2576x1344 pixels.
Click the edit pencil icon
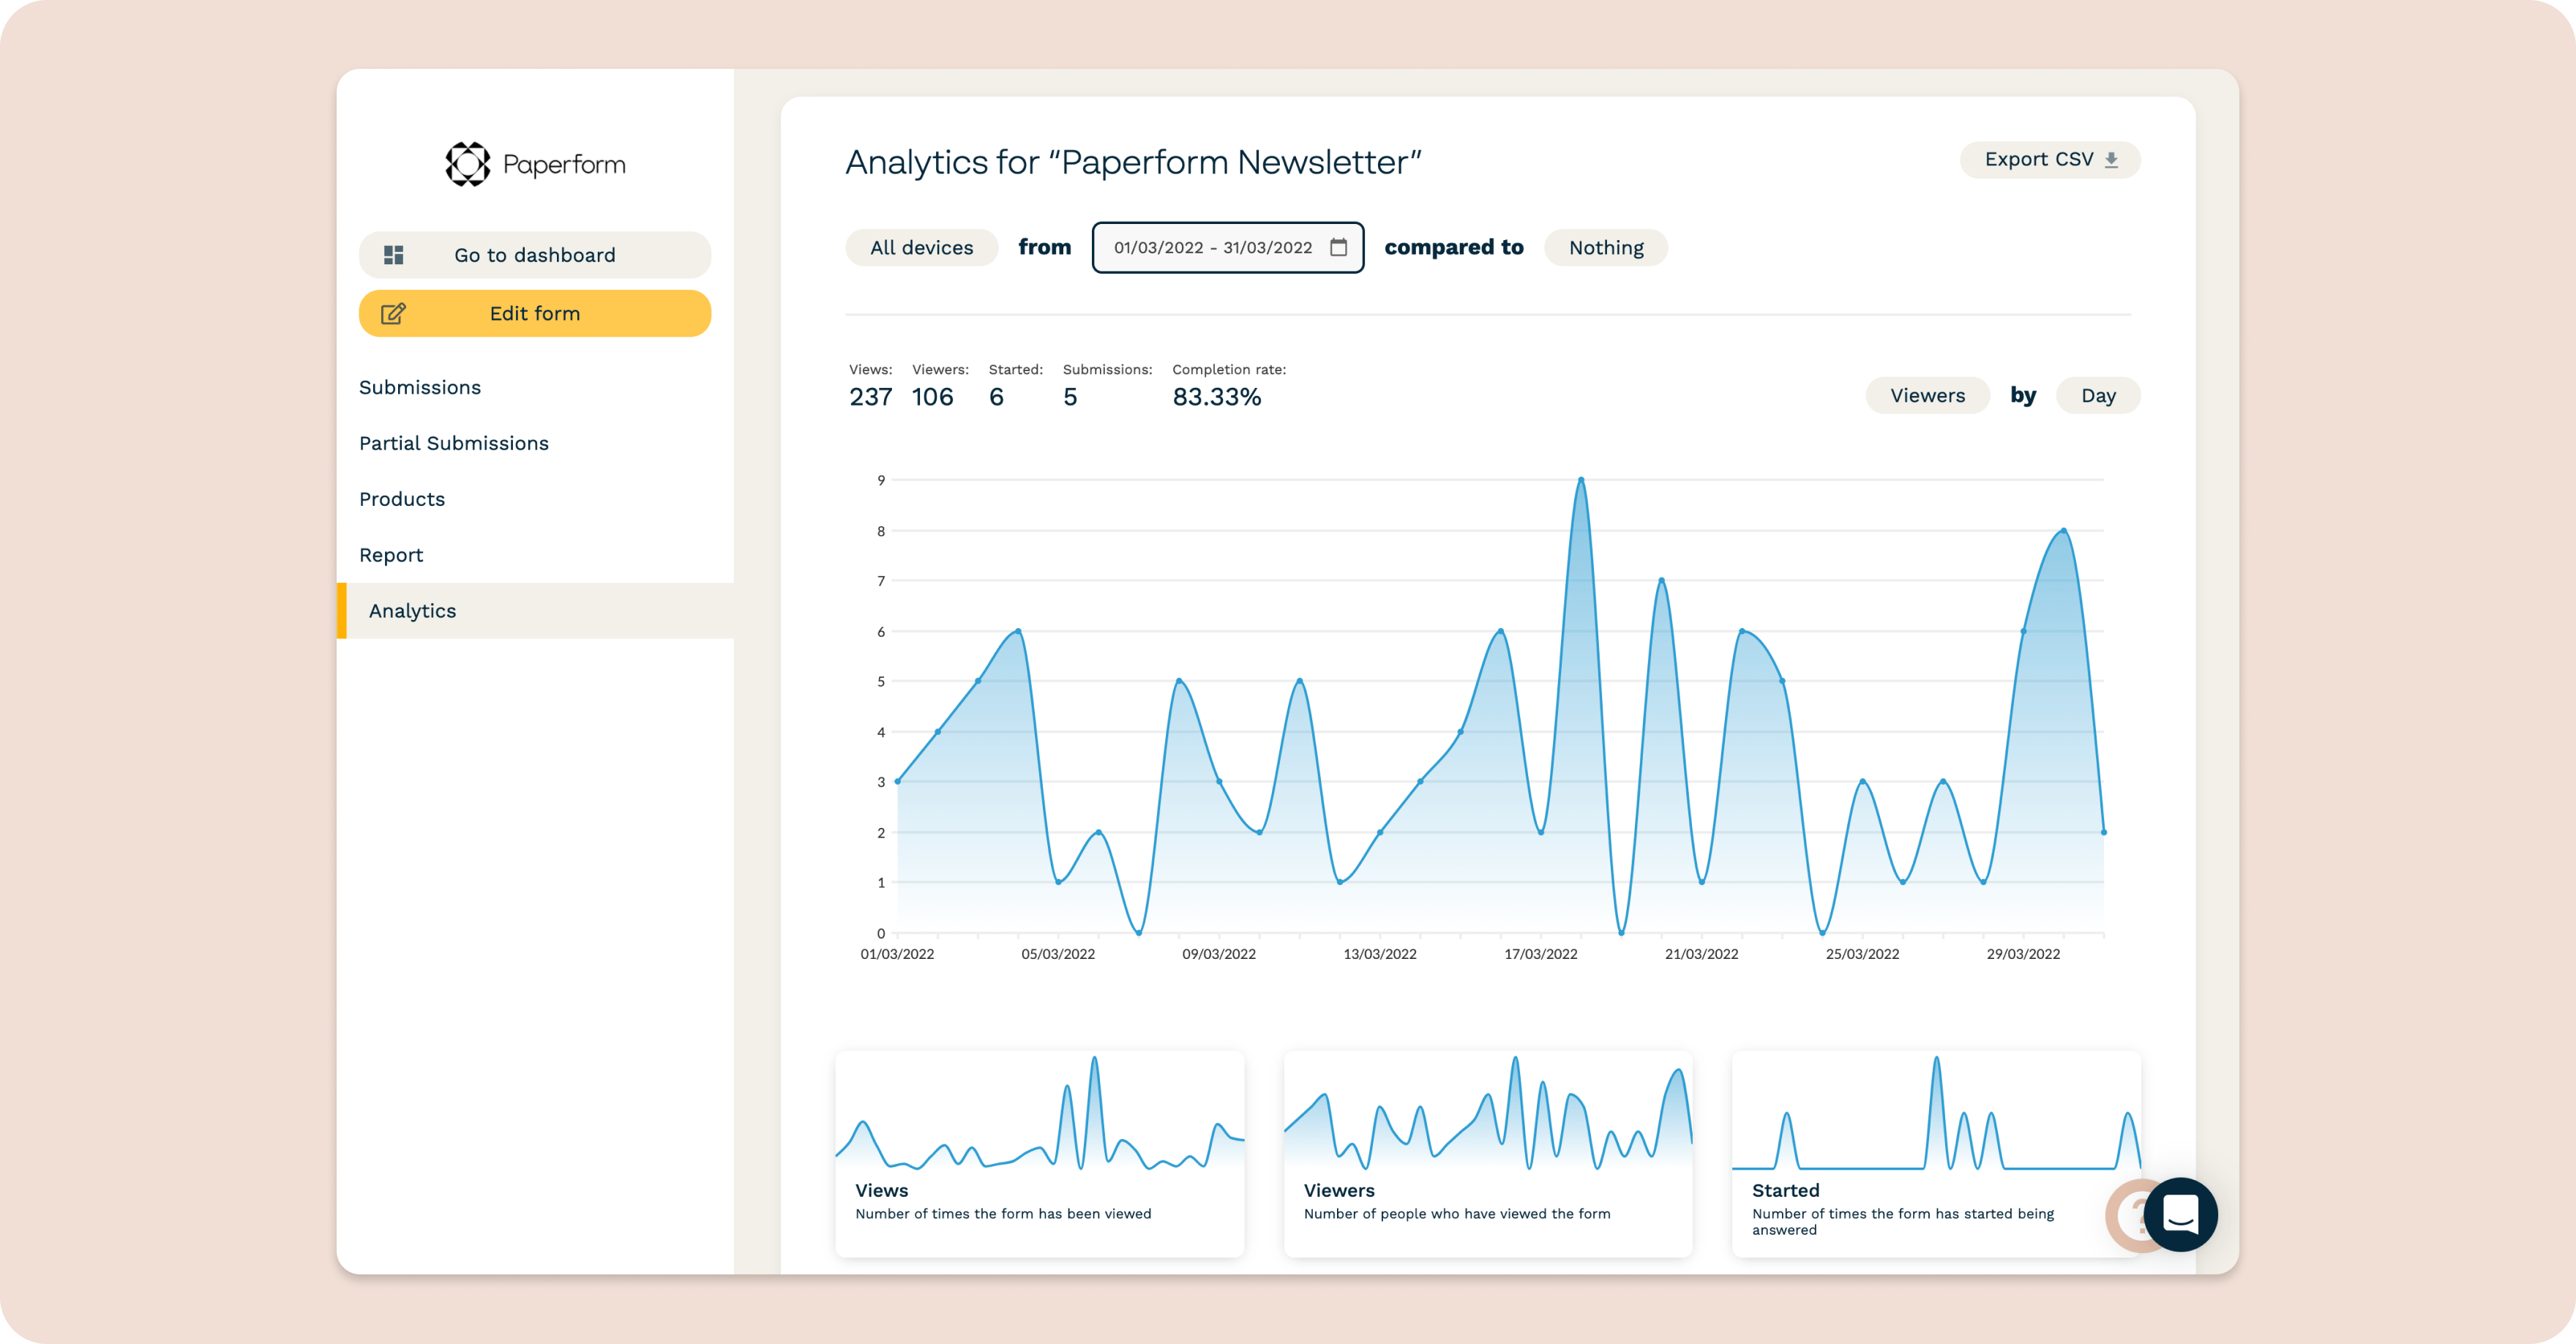[x=393, y=314]
